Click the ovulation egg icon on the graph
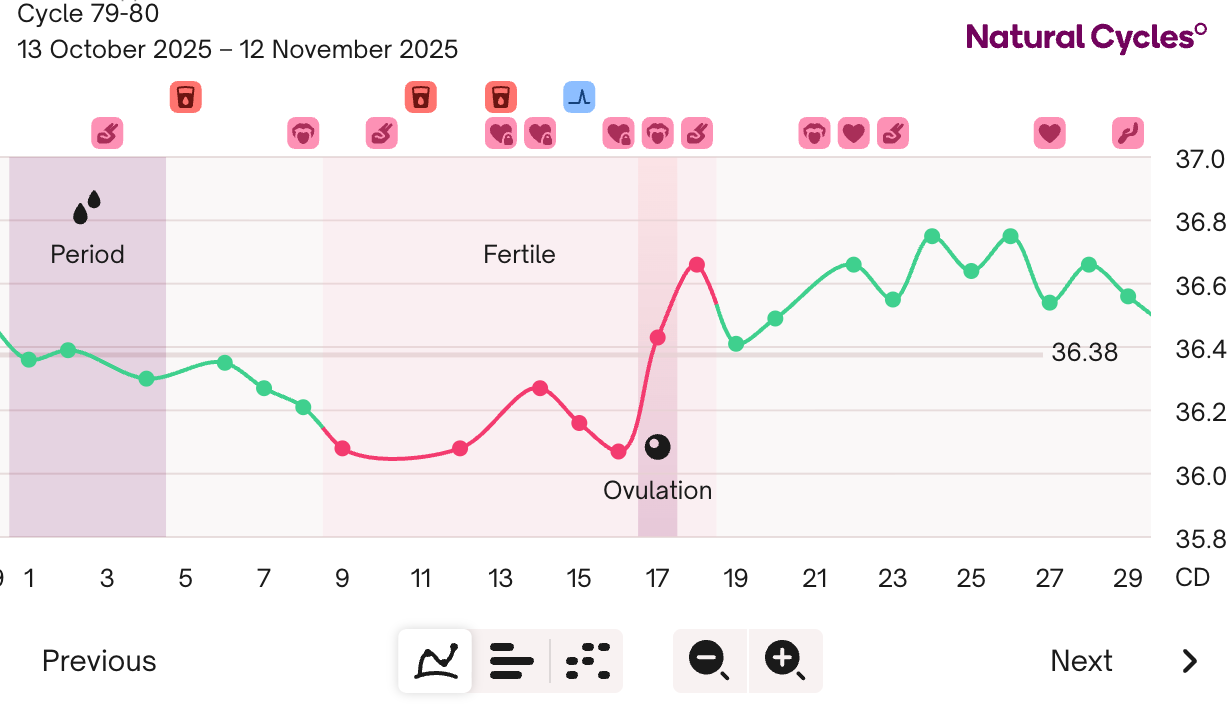The image size is (1232, 704). [657, 447]
